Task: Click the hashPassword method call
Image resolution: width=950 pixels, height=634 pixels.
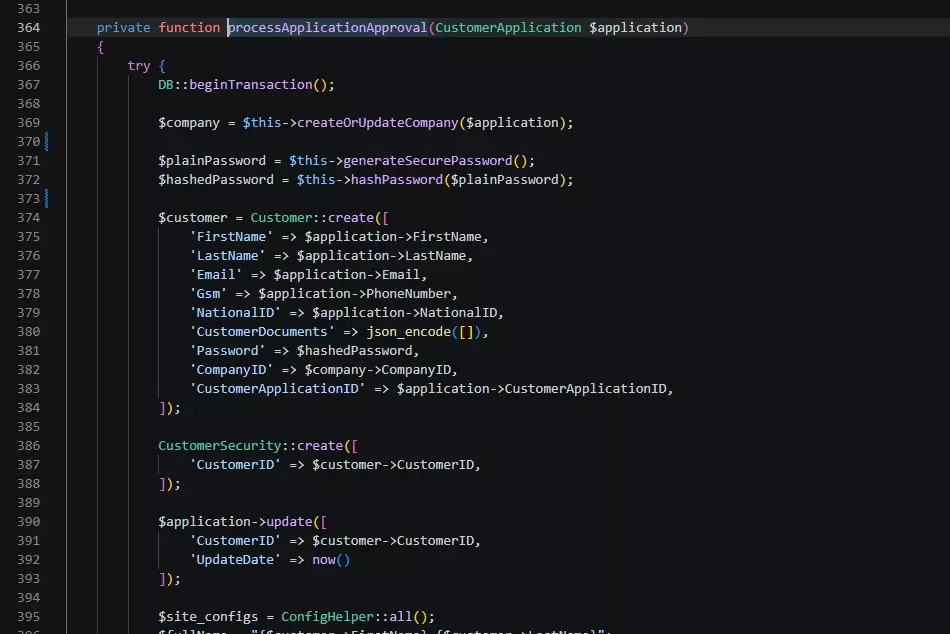Action: point(397,179)
